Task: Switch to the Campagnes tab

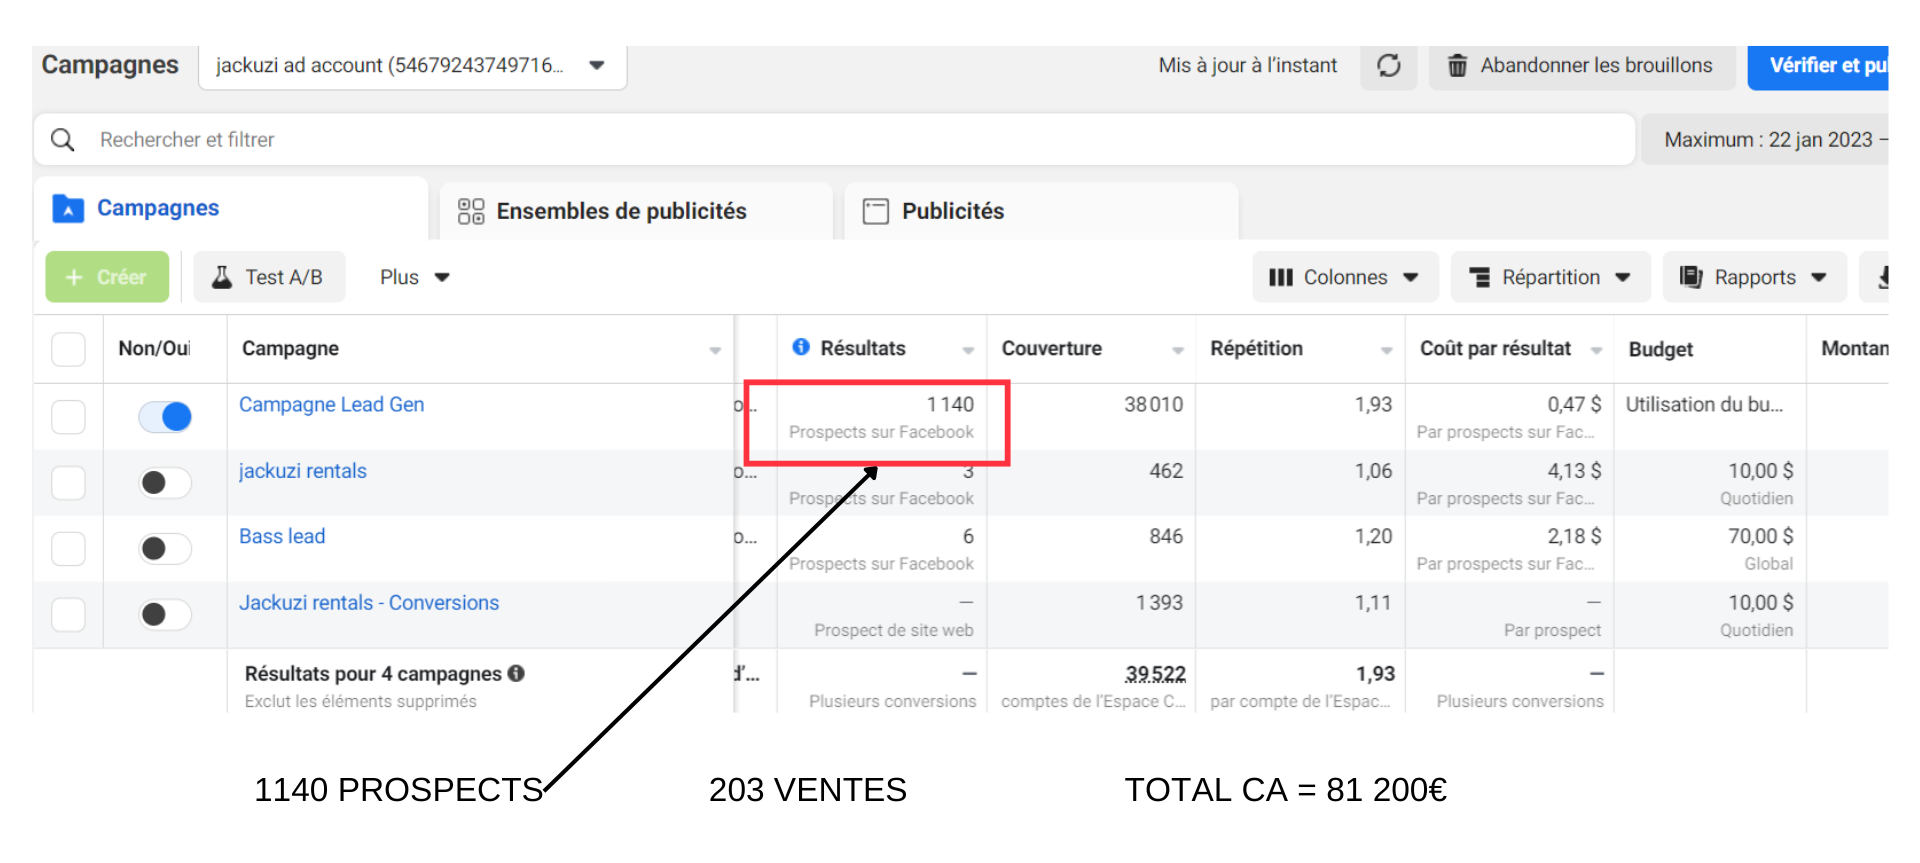Action: (232, 208)
